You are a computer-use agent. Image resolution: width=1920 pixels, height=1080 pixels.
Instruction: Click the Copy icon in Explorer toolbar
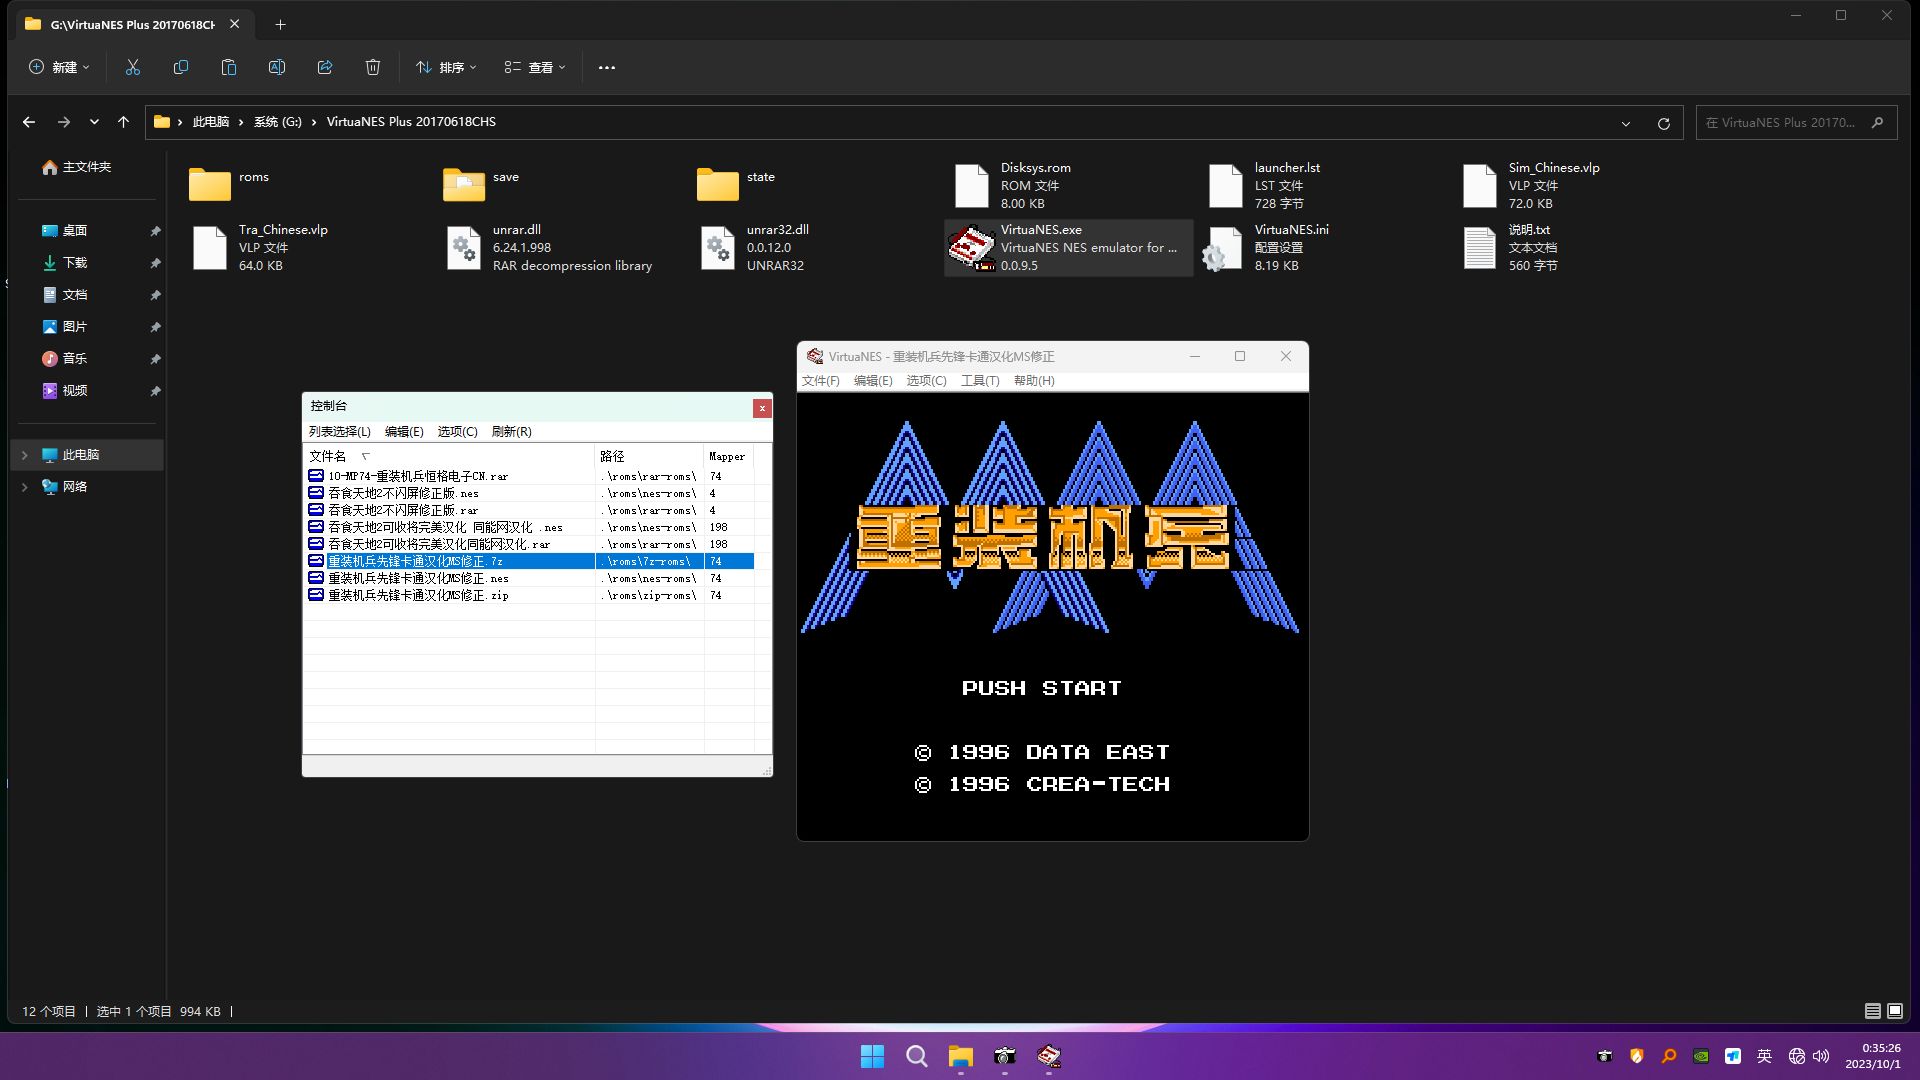click(181, 67)
